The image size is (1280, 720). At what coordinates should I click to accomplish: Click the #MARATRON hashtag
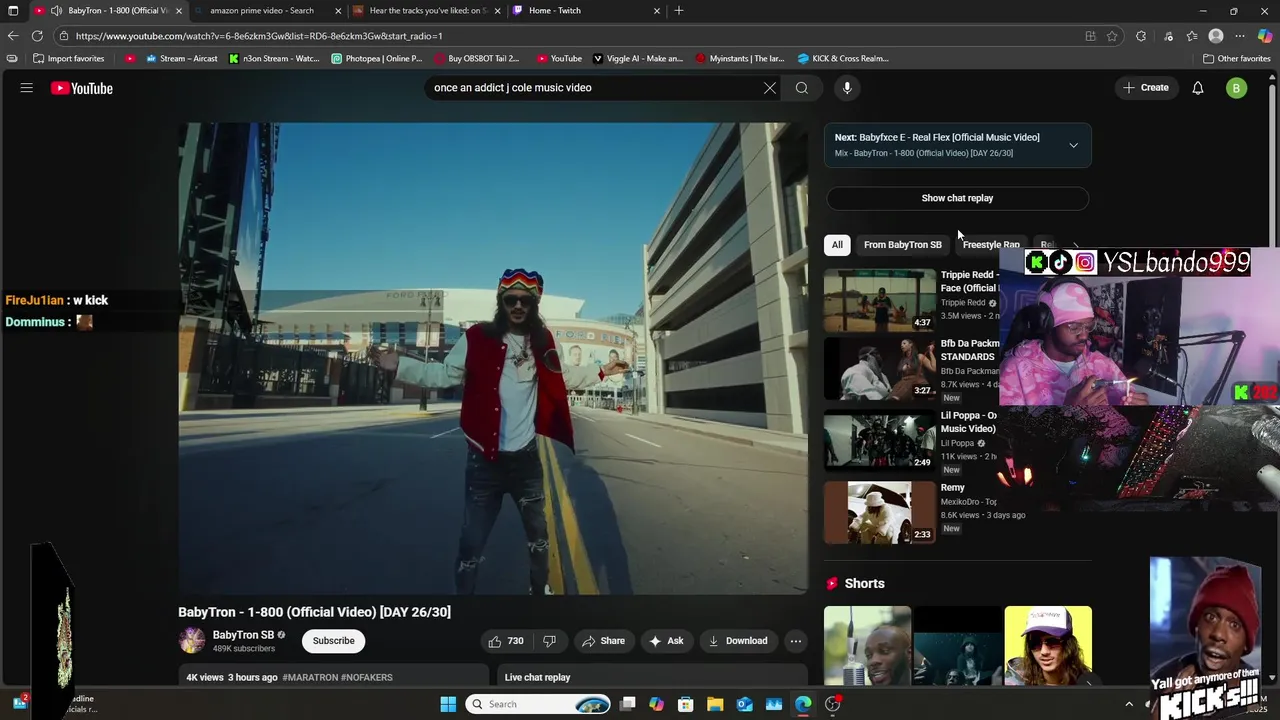coord(310,677)
